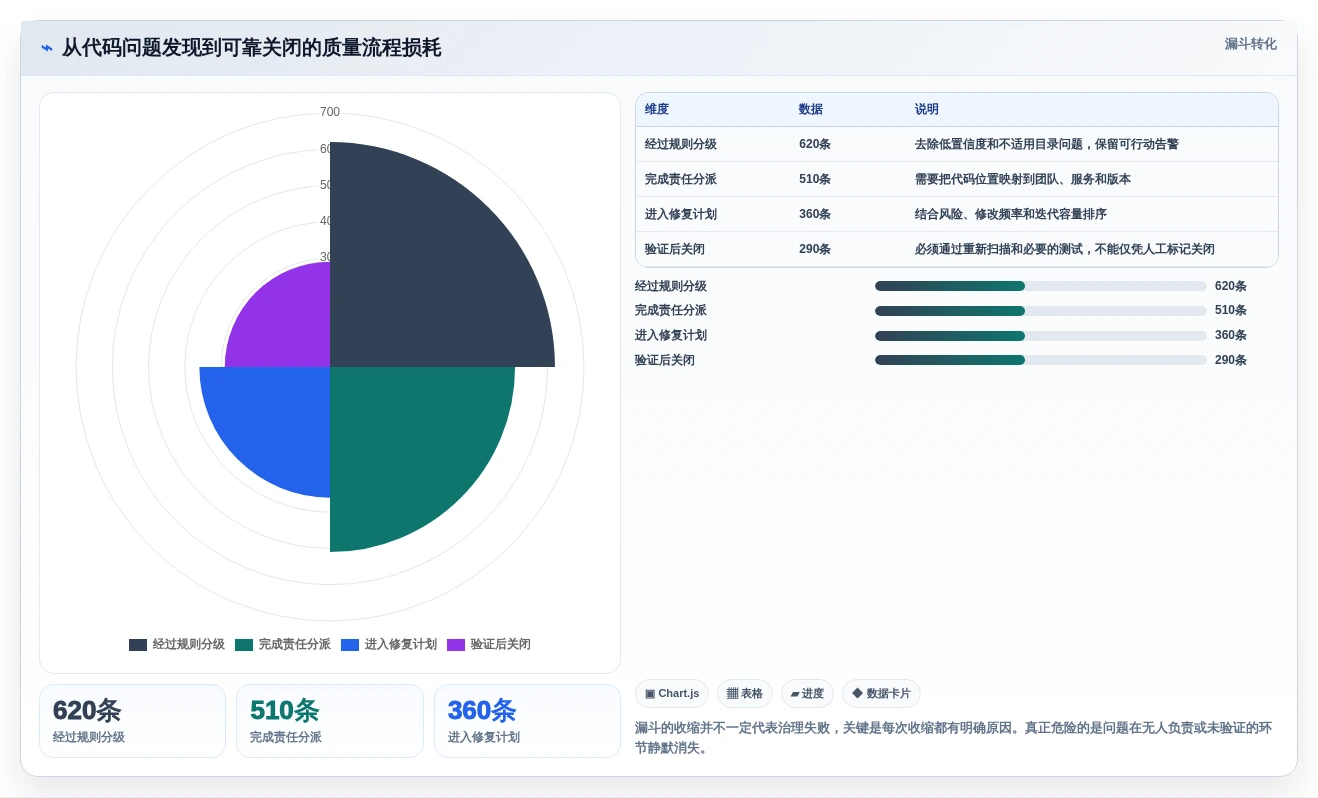Image resolution: width=1318 pixels, height=798 pixels.
Task: Click the 360条 value in the table
Action: [815, 214]
